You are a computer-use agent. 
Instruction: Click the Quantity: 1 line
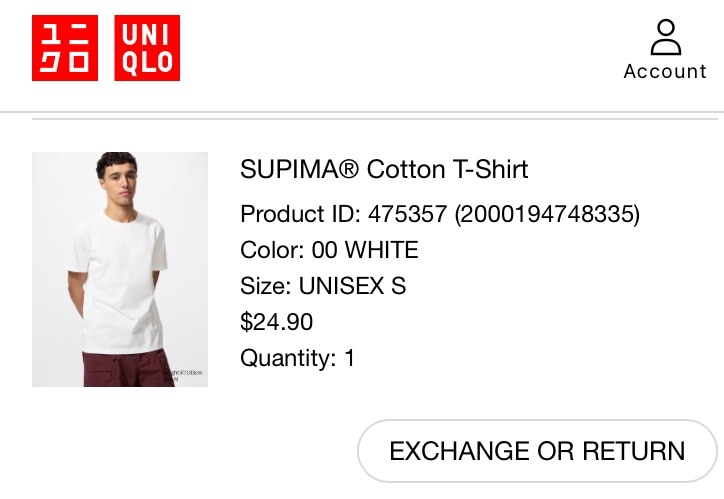coord(297,358)
